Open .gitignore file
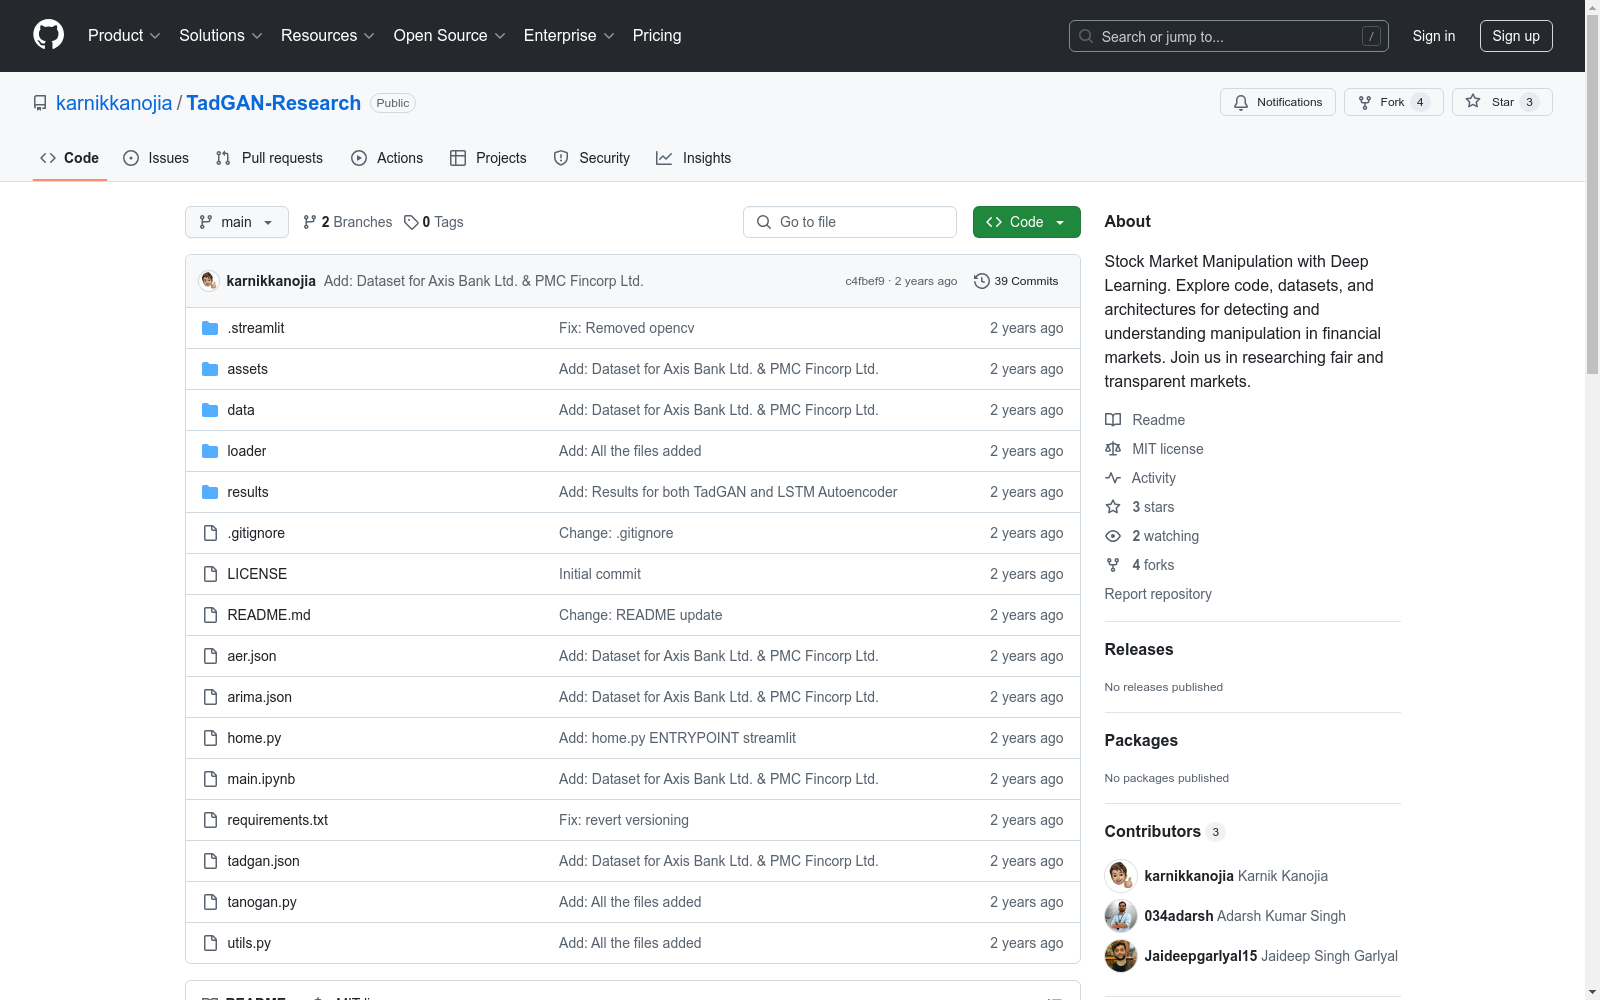 (x=256, y=533)
